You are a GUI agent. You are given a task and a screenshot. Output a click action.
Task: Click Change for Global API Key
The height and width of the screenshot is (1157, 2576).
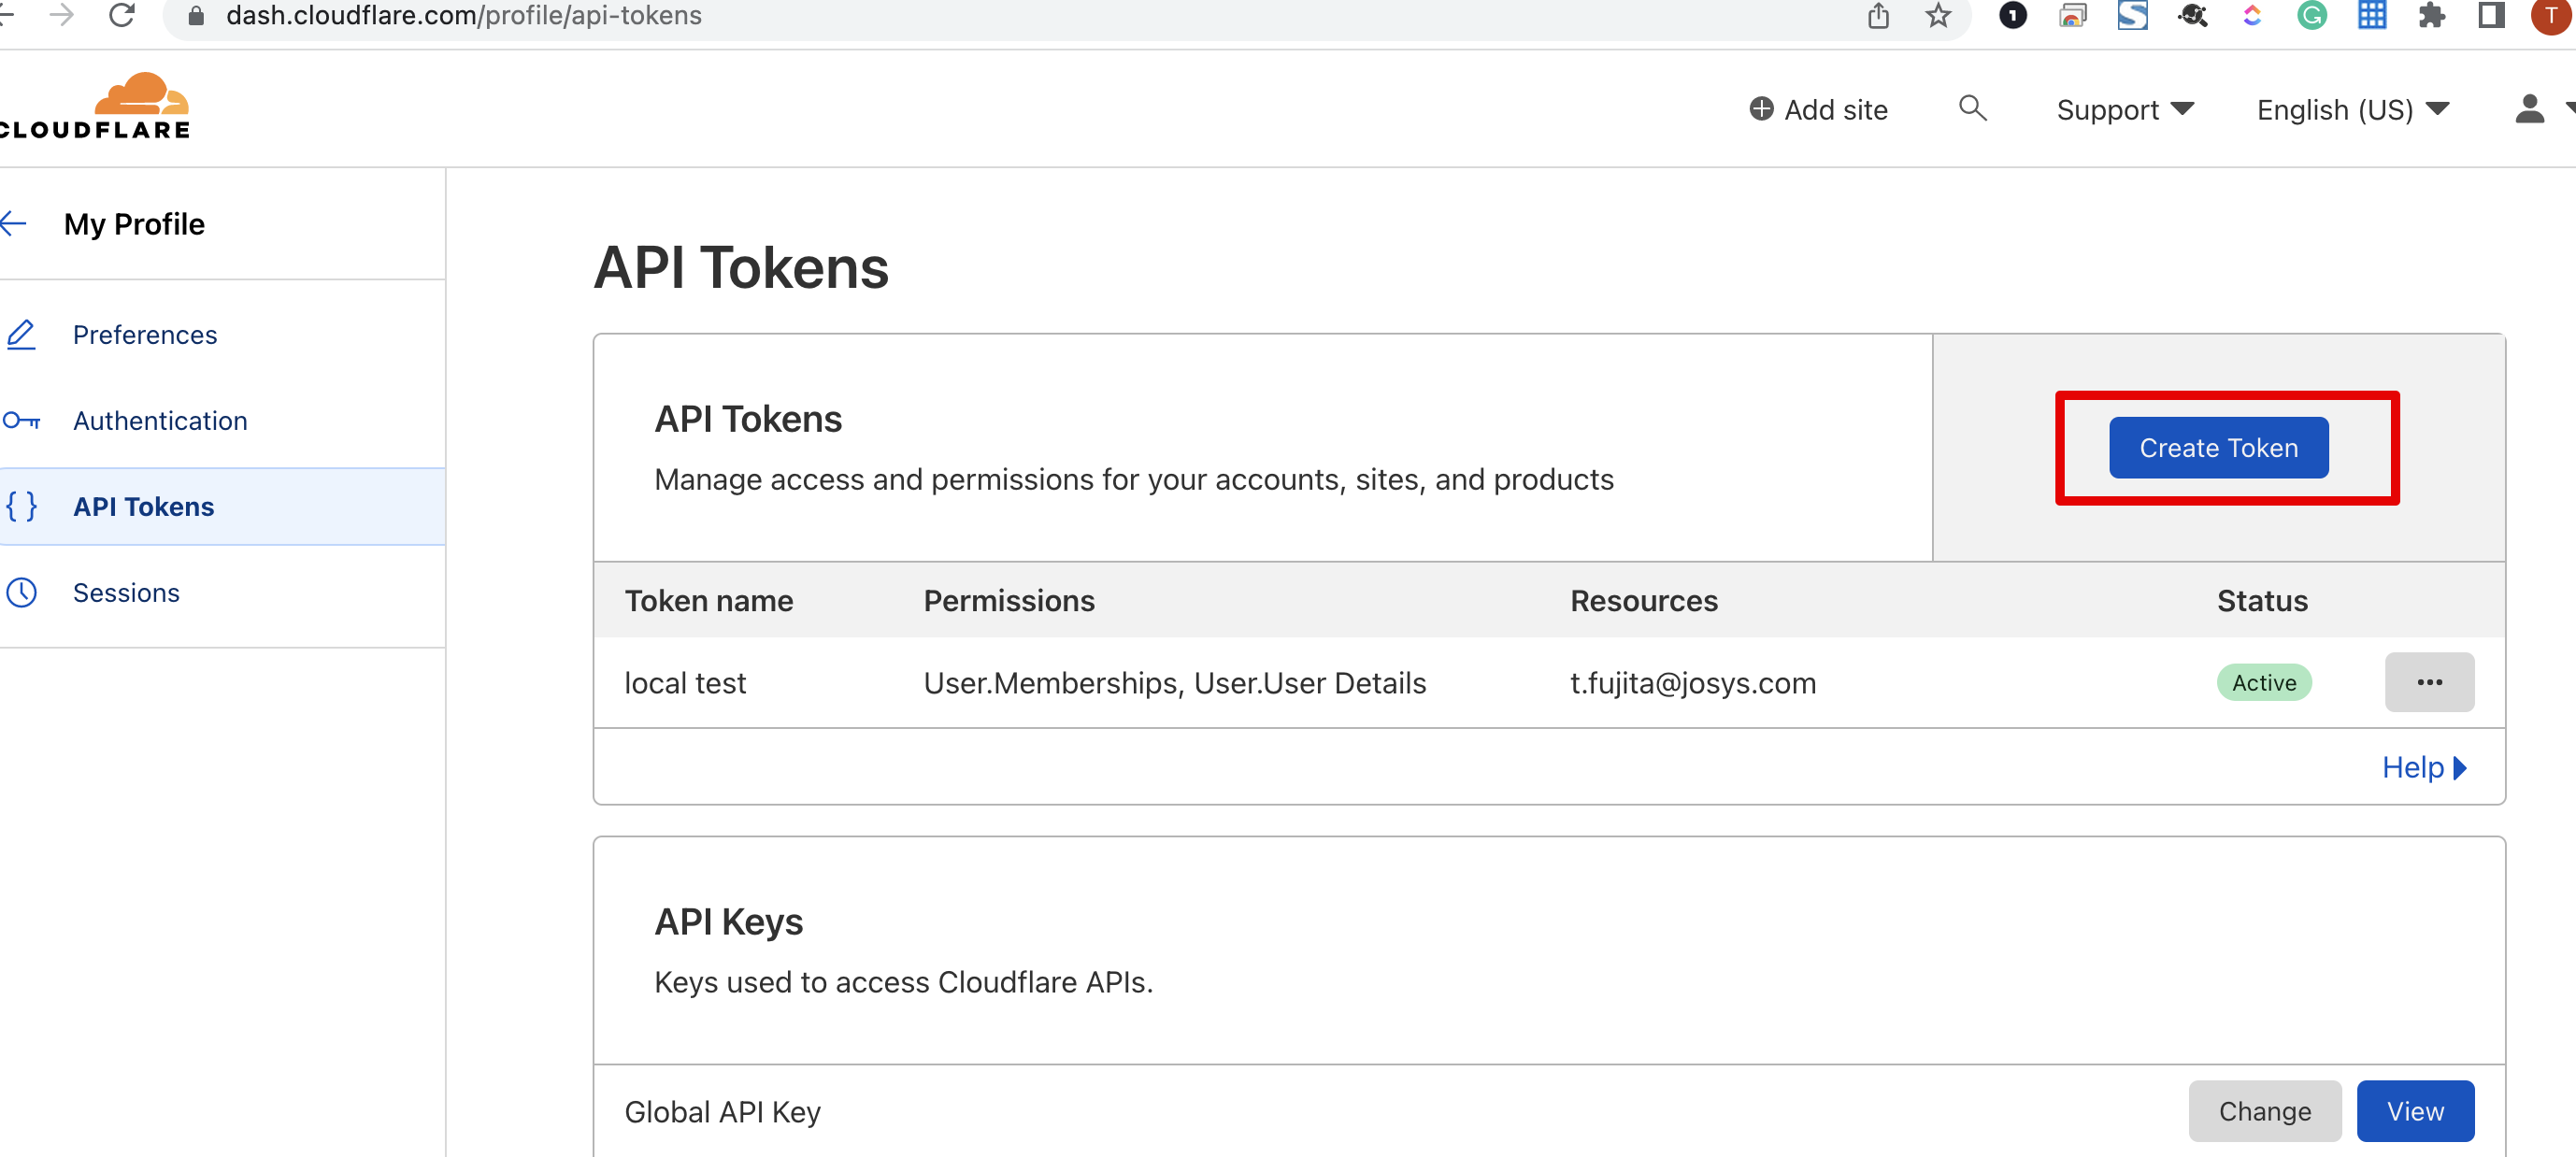coord(2264,1110)
